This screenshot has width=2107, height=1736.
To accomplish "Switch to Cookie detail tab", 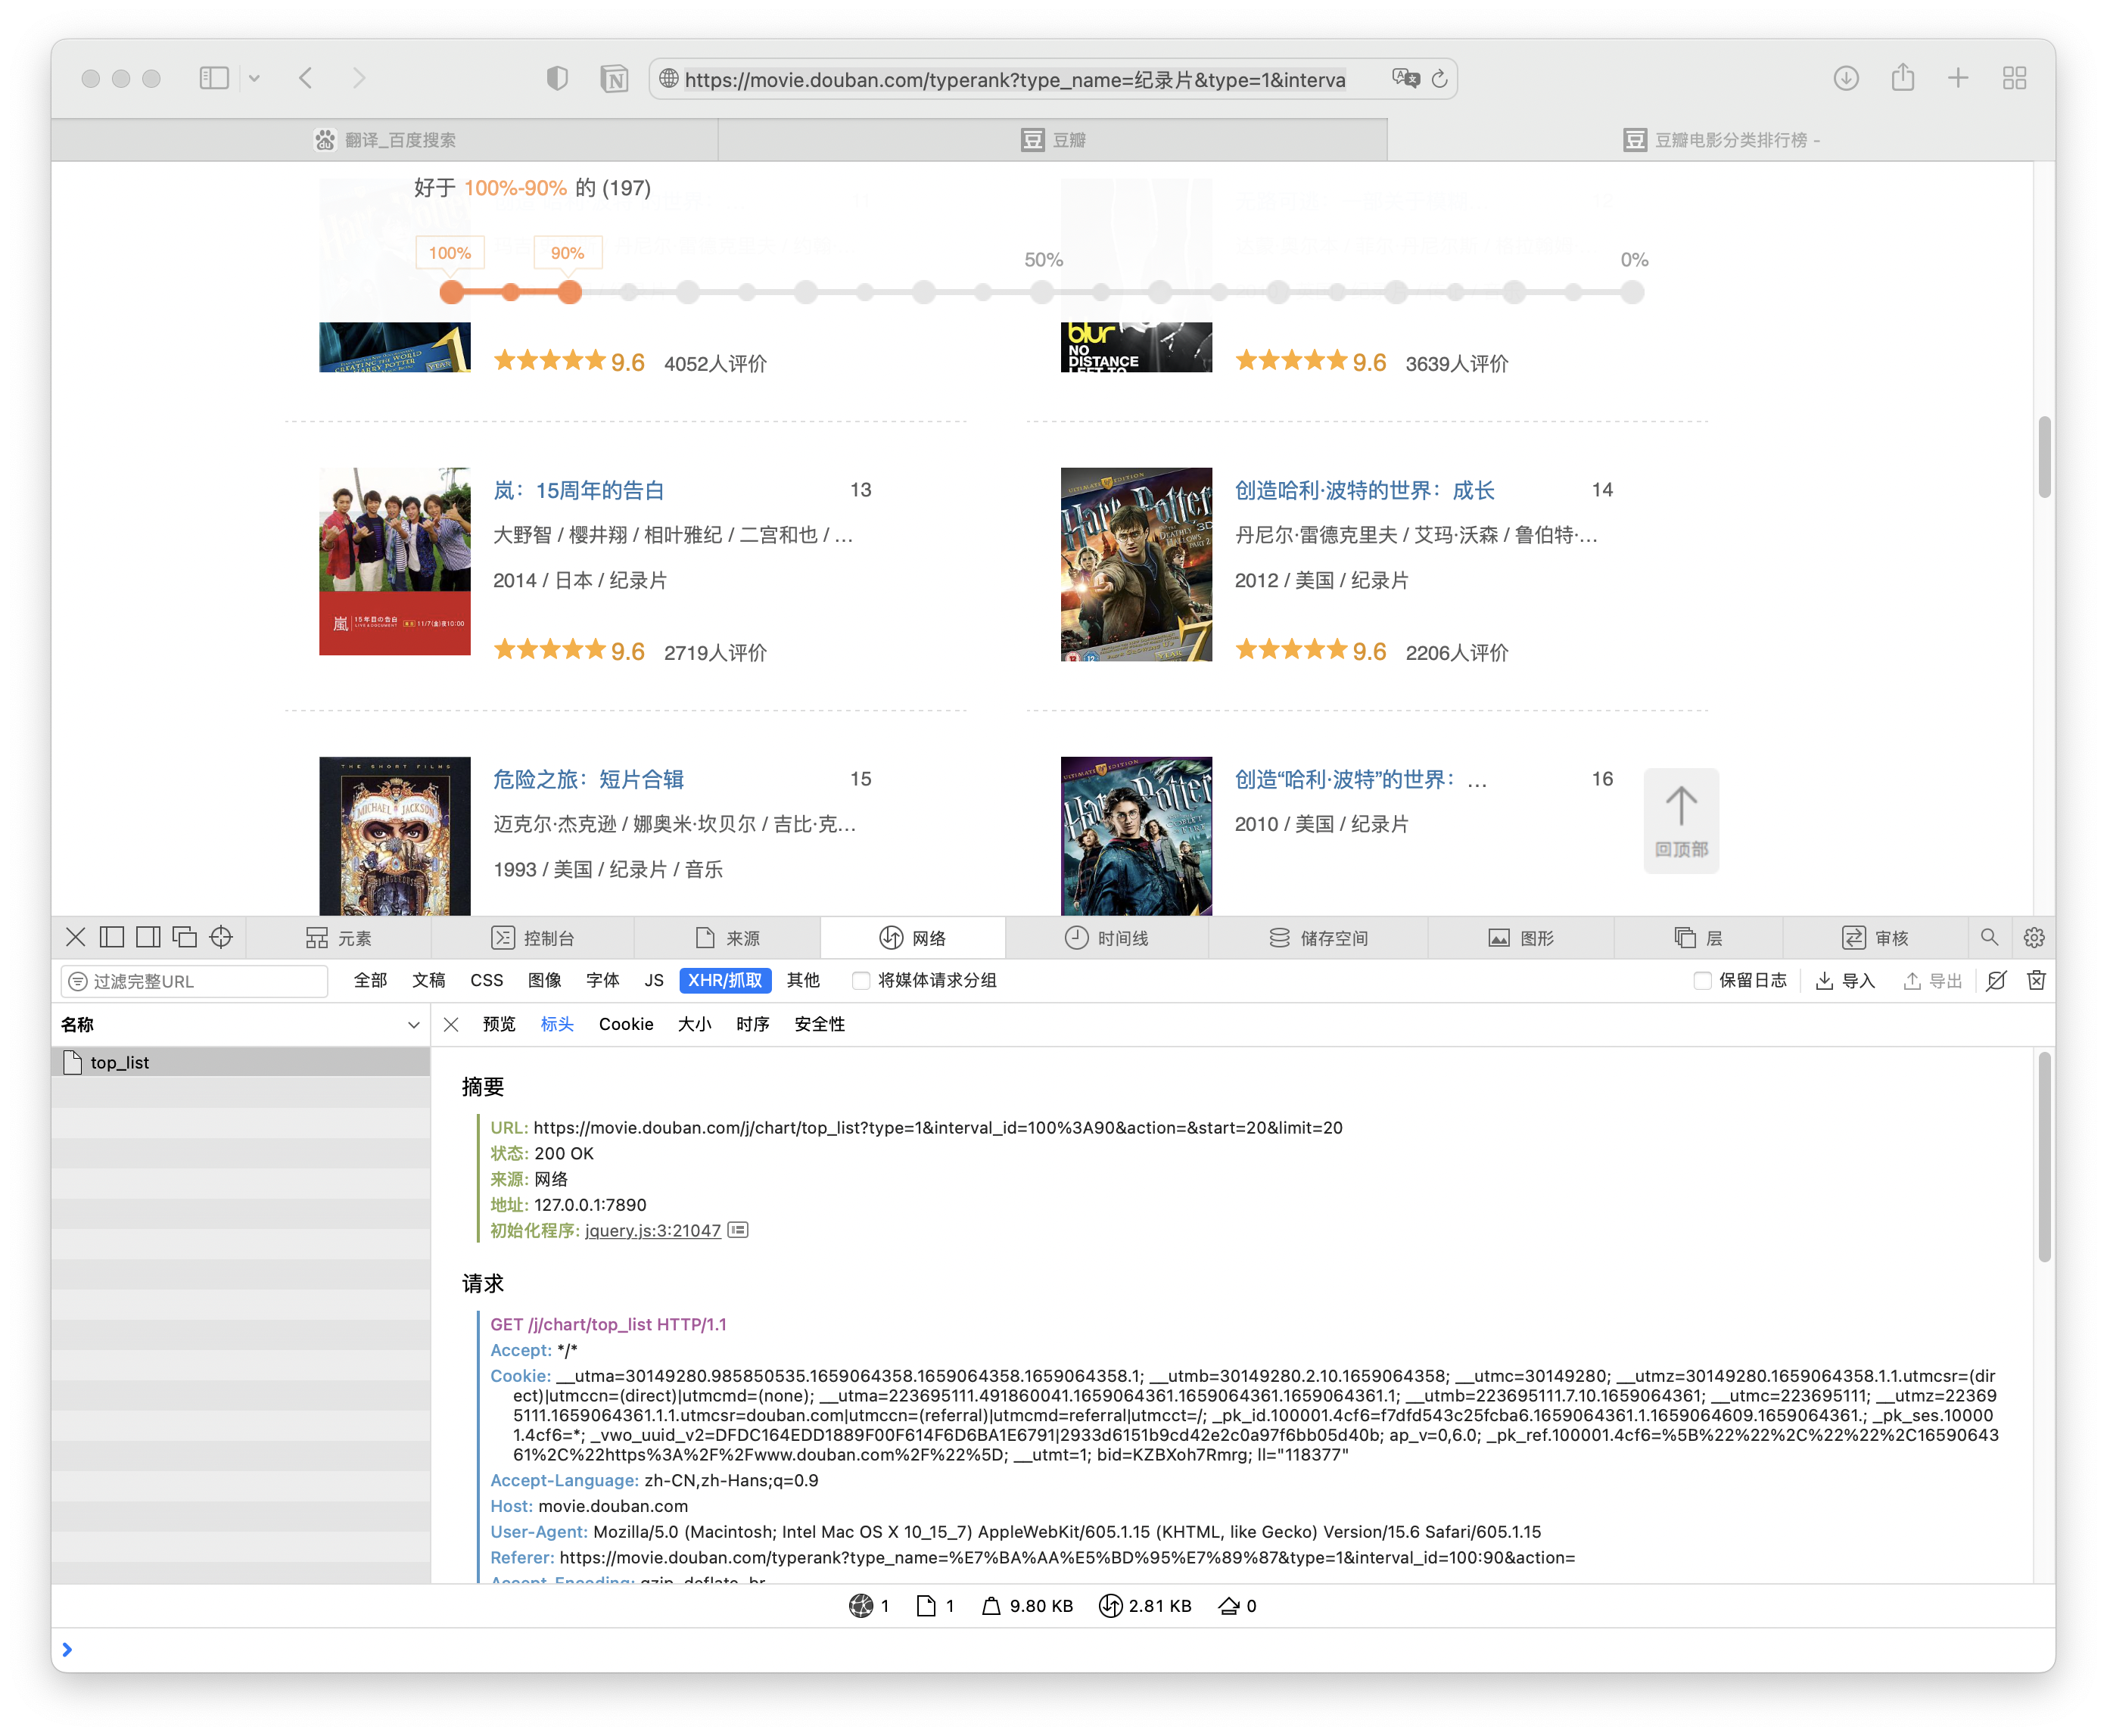I will [x=626, y=1024].
